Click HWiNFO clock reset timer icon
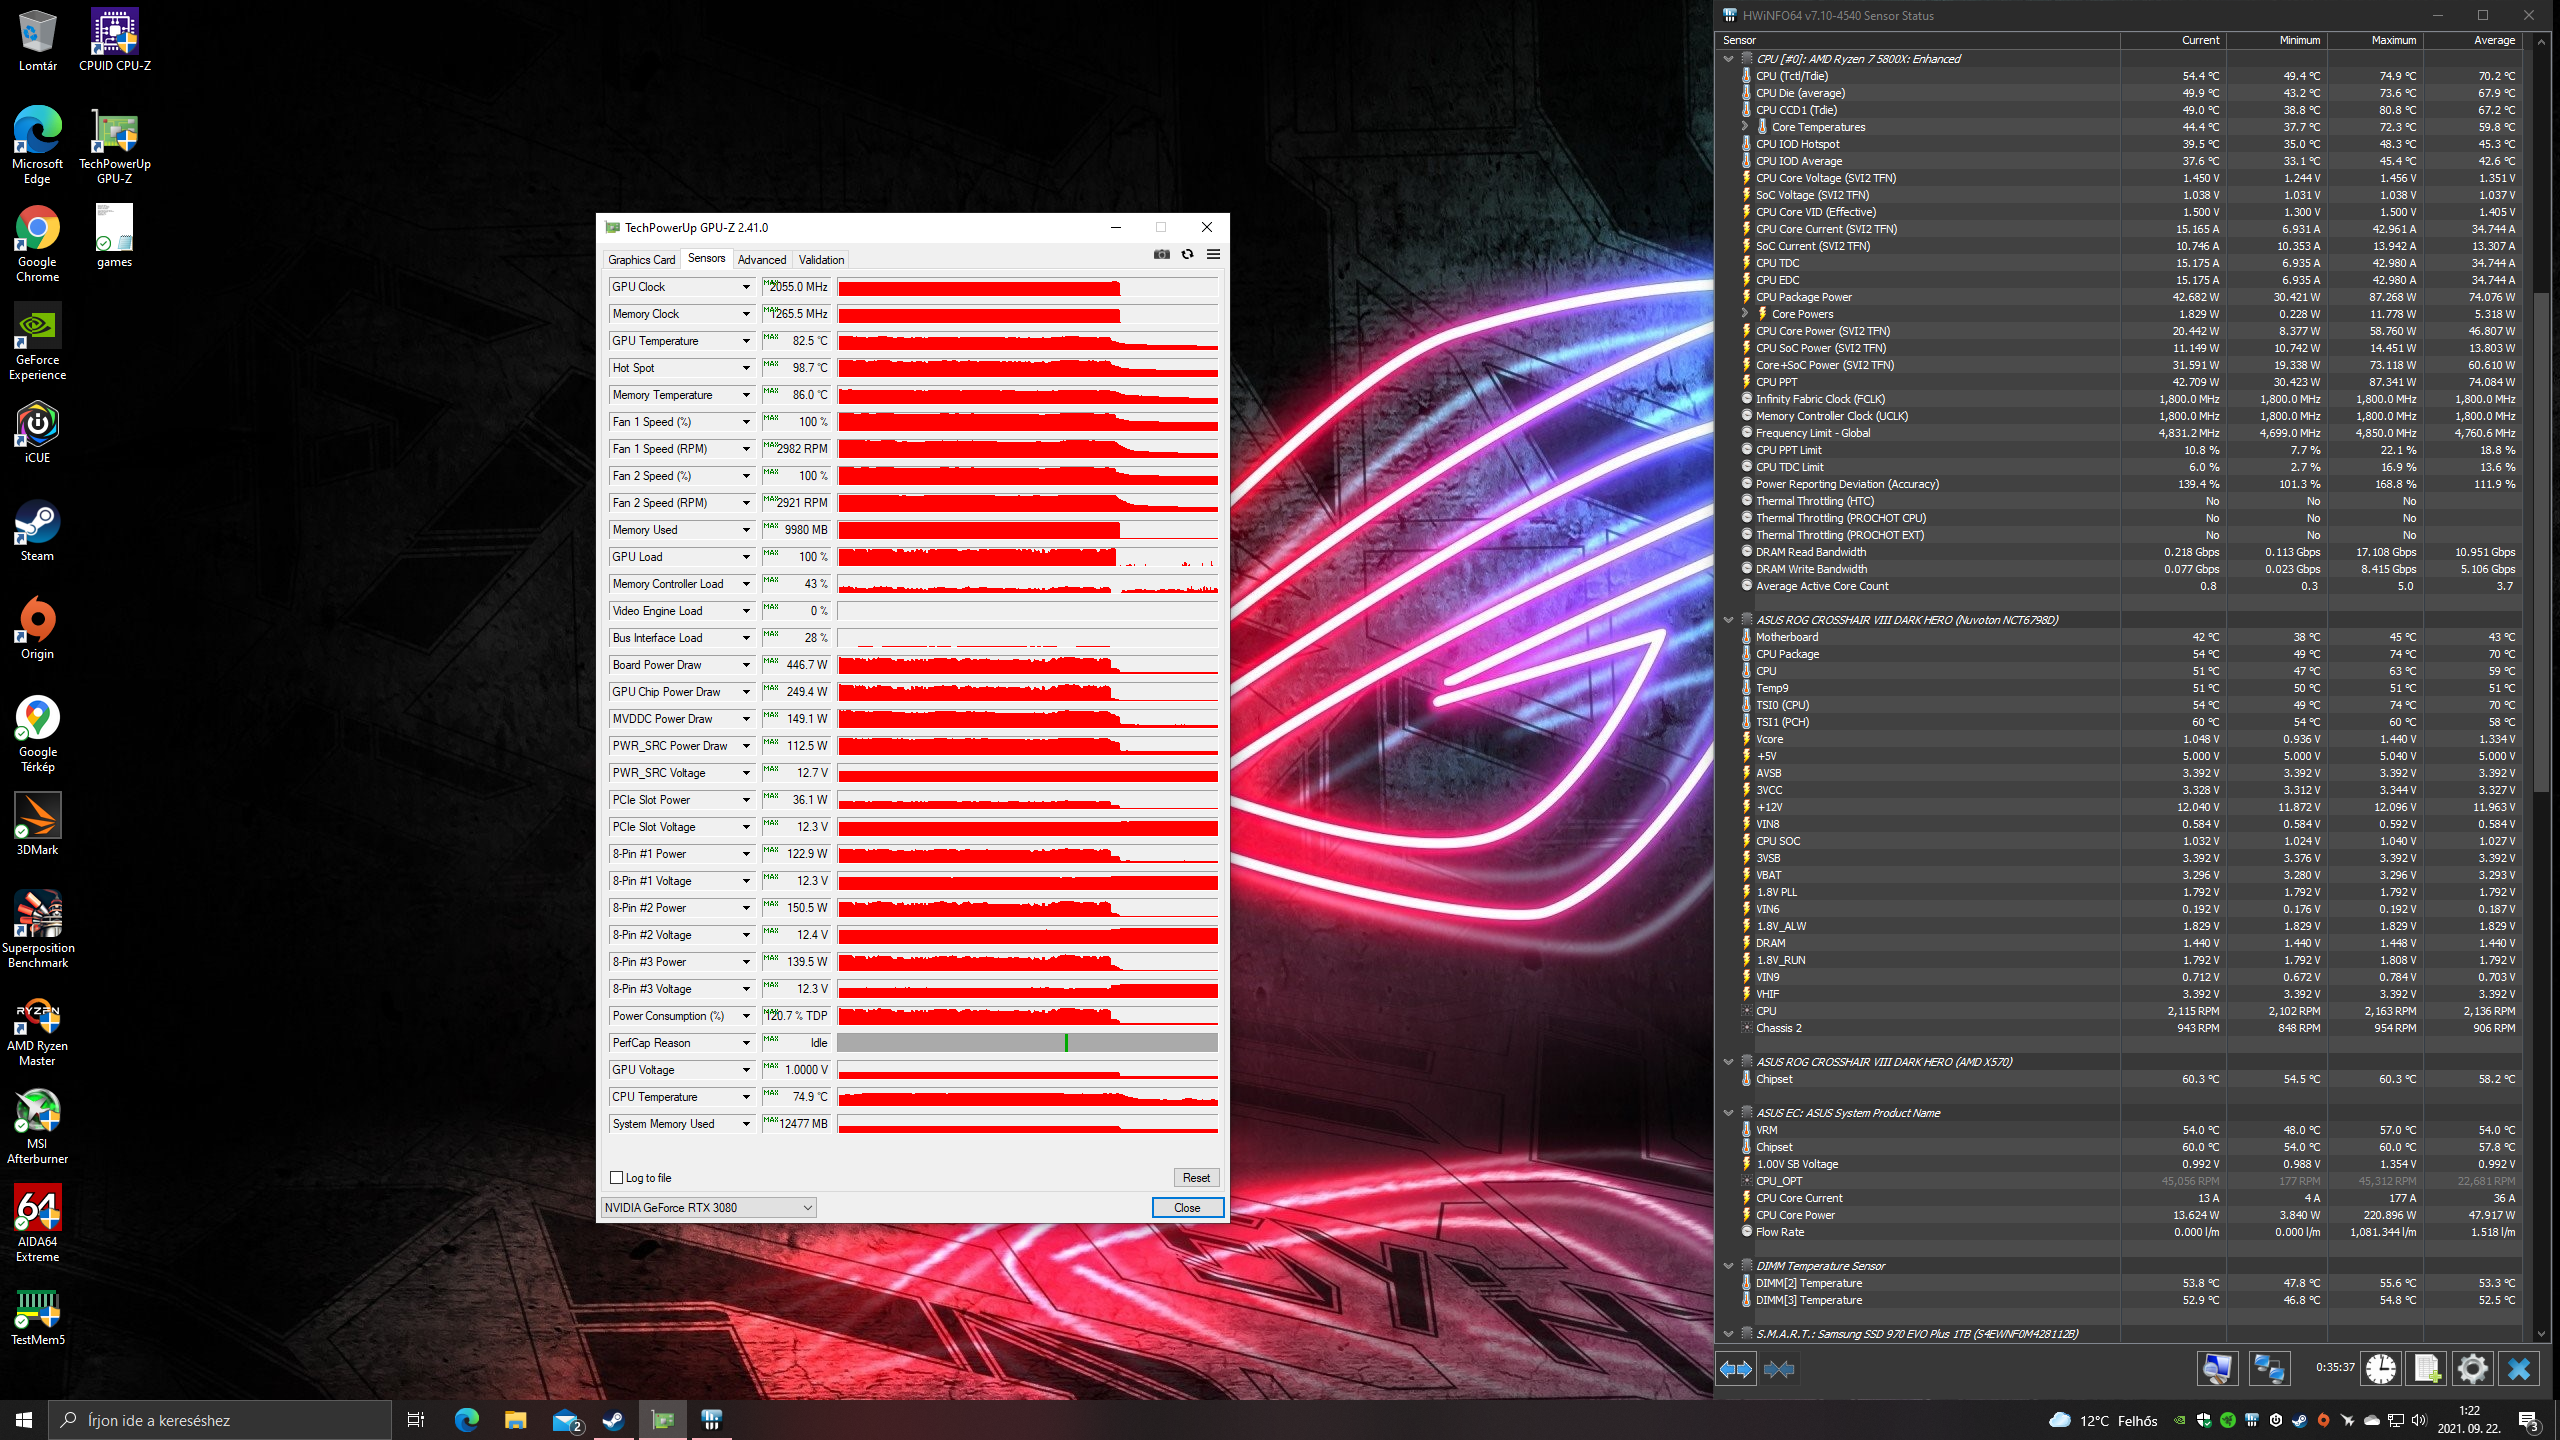The width and height of the screenshot is (2560, 1440). (2381, 1368)
